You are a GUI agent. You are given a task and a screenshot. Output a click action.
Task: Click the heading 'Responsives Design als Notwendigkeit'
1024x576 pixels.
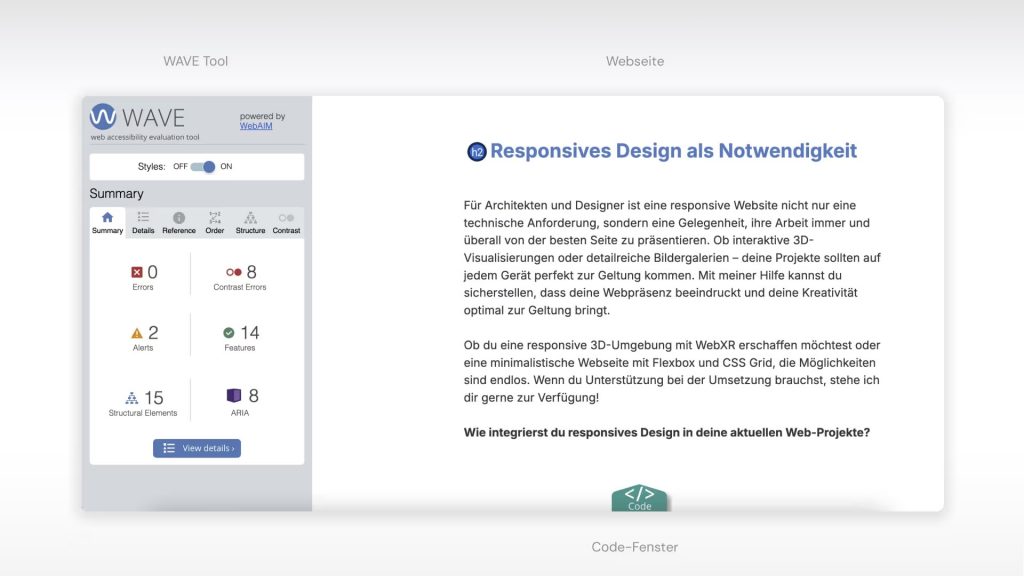673,151
